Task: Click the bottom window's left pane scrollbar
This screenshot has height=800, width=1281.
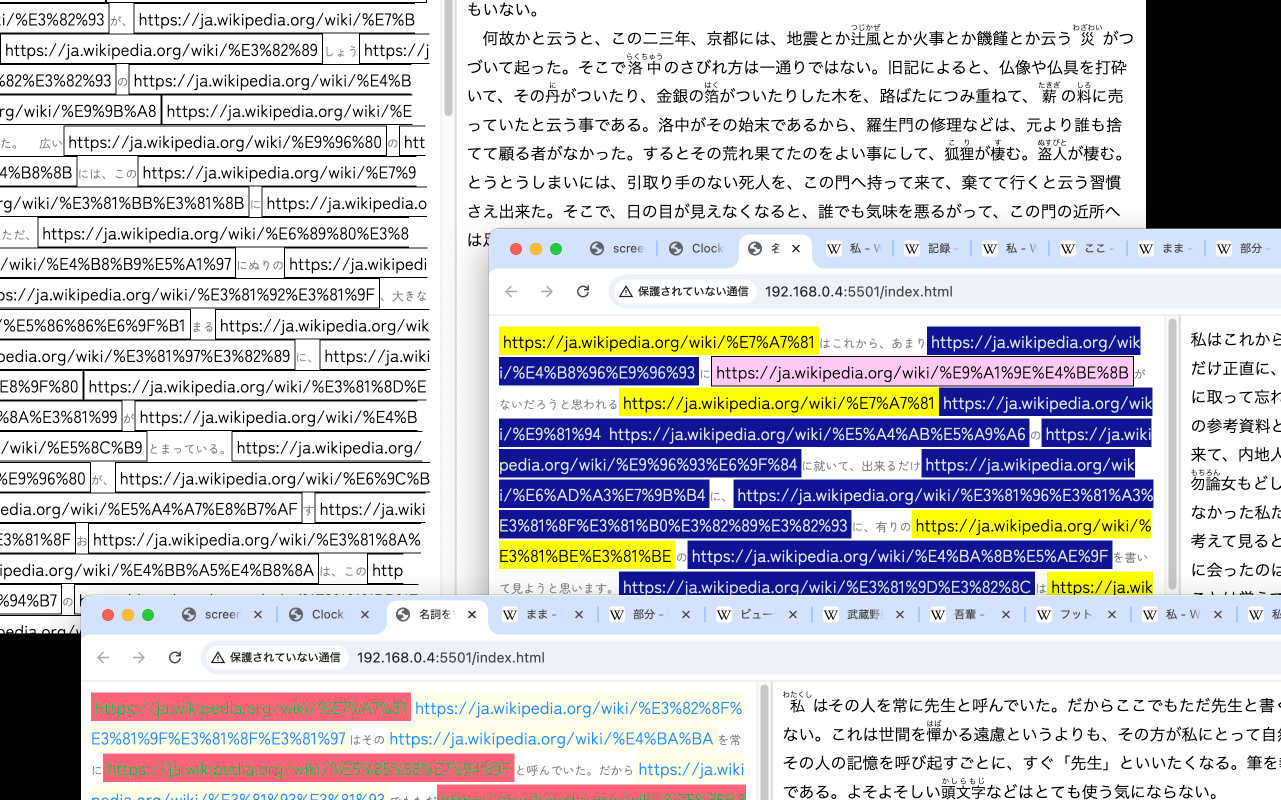Action: click(765, 741)
